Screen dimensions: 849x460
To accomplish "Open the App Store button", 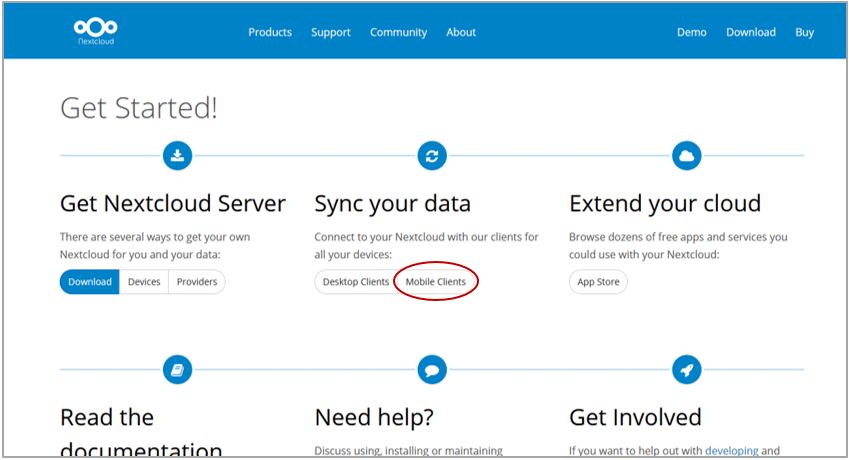I will click(598, 282).
